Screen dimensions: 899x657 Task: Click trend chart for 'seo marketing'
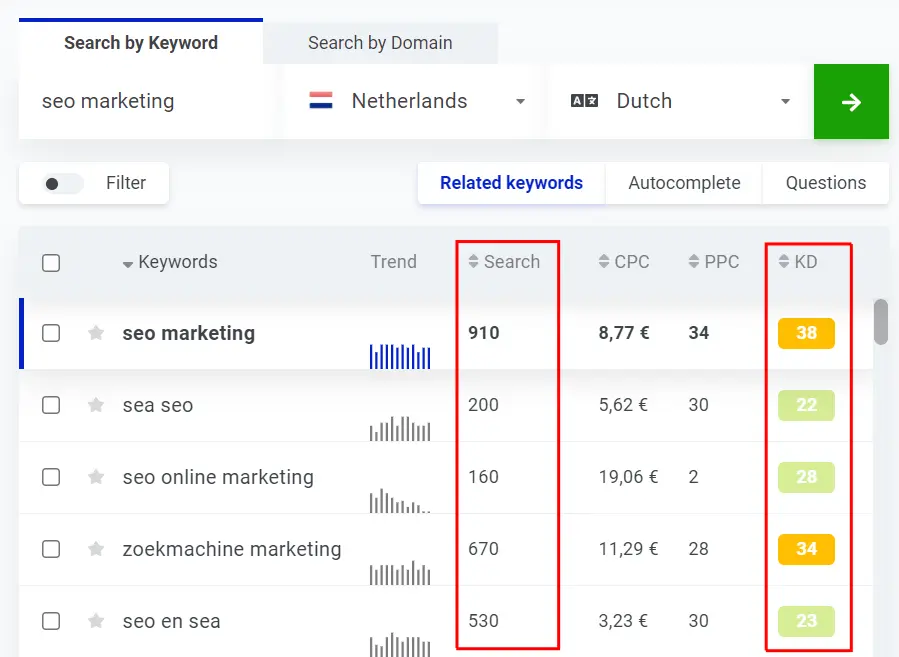[x=400, y=356]
